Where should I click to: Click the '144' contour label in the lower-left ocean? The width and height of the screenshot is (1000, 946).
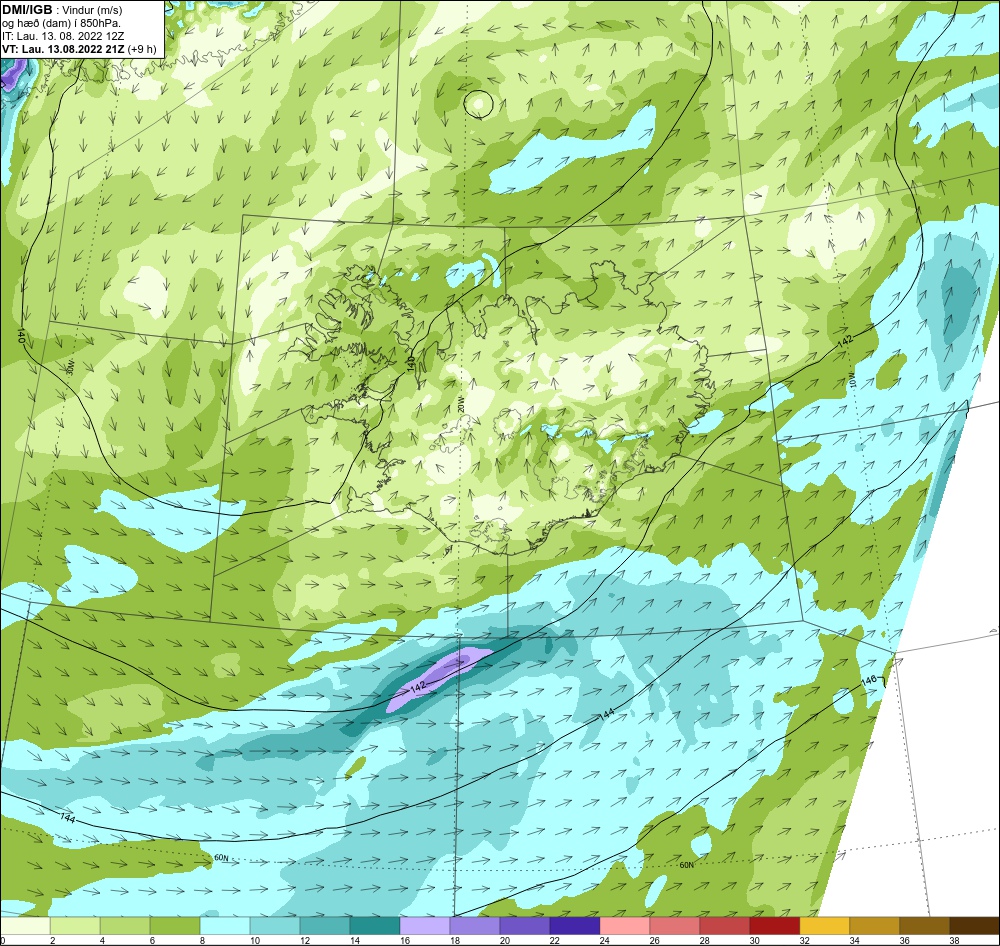click(x=67, y=817)
